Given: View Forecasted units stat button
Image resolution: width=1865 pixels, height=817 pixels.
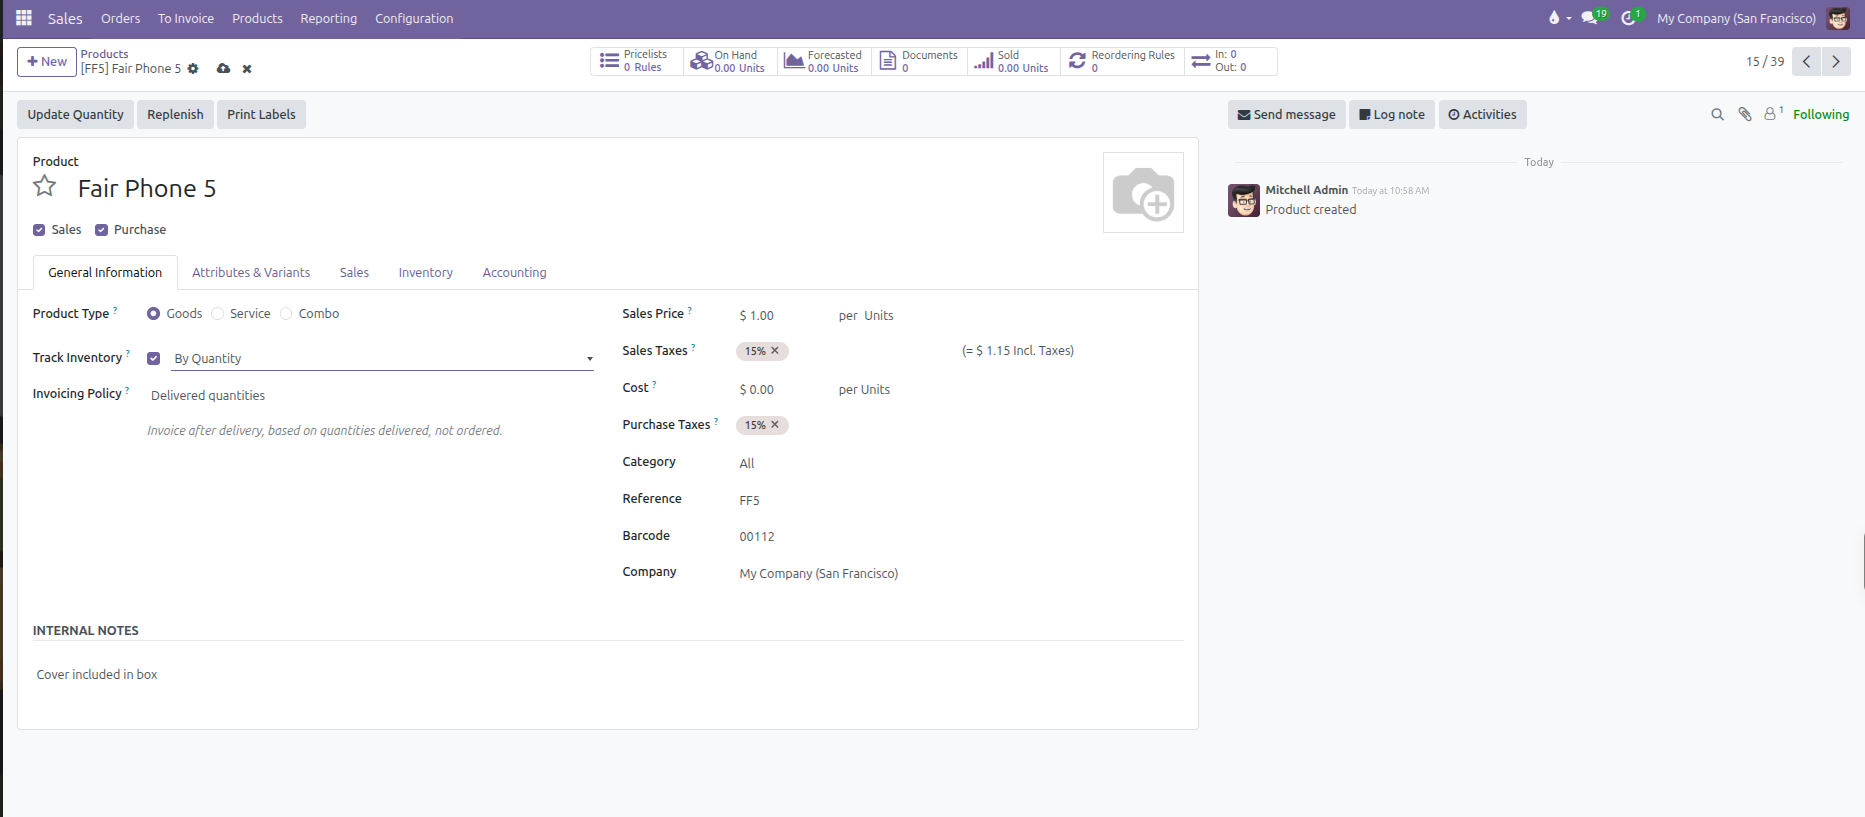Looking at the screenshot, I should [x=824, y=61].
